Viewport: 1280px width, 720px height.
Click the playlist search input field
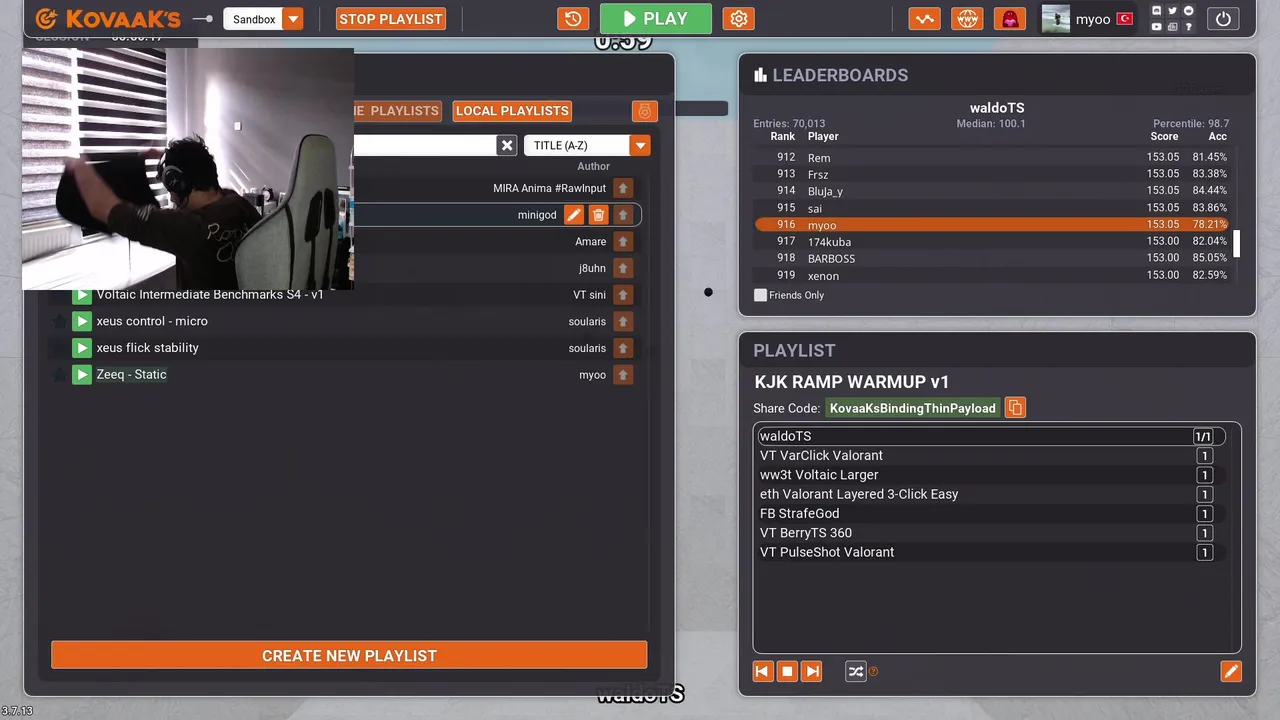click(425, 146)
